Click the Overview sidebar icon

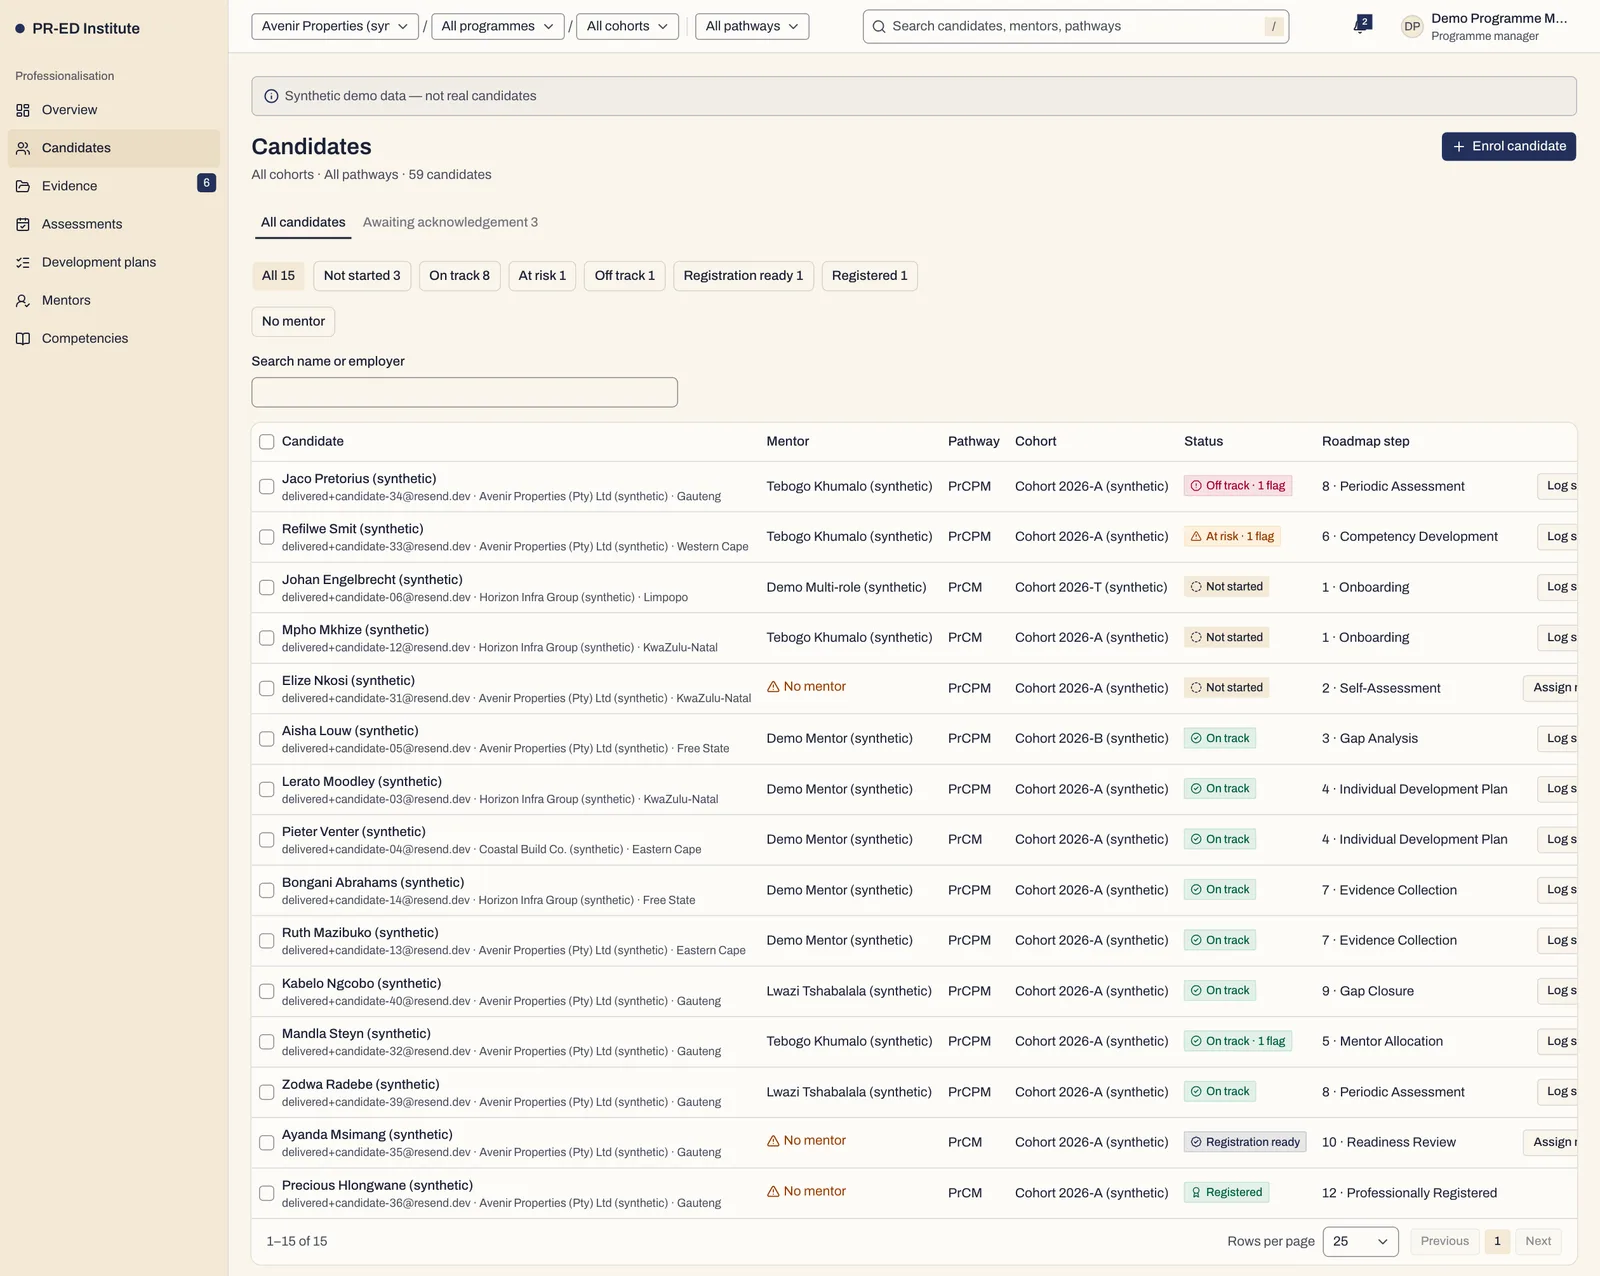point(23,110)
